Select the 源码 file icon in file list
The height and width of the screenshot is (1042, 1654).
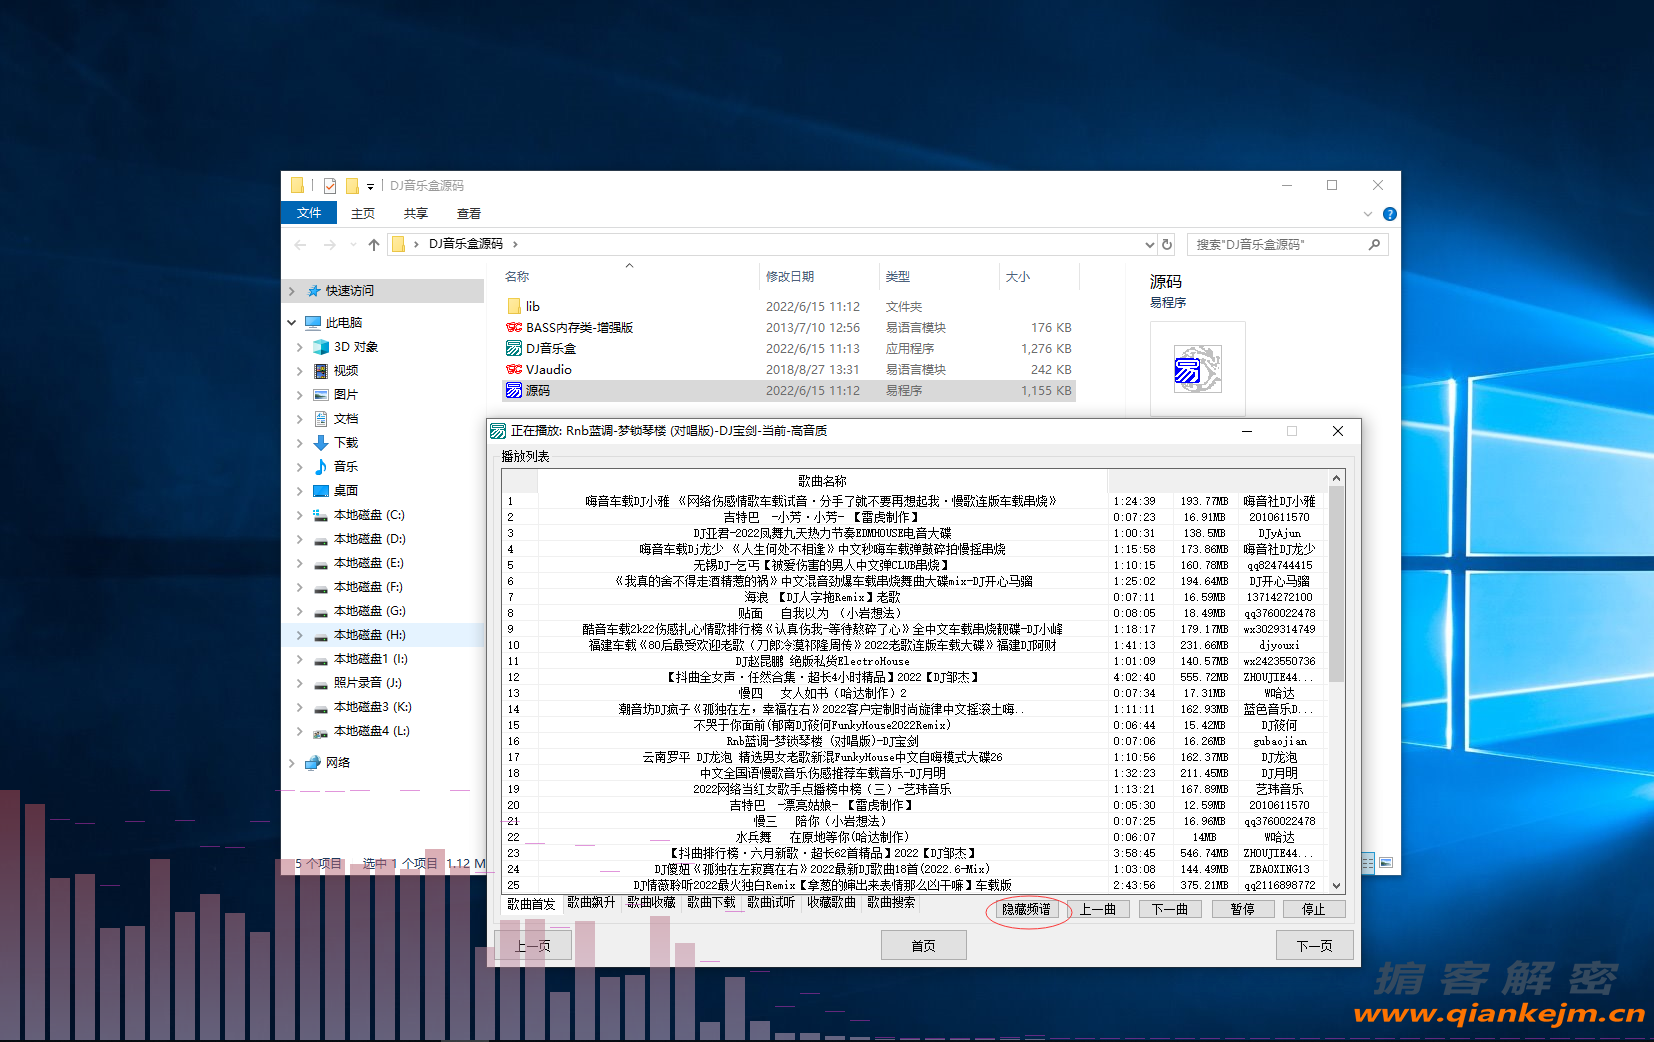tap(514, 390)
